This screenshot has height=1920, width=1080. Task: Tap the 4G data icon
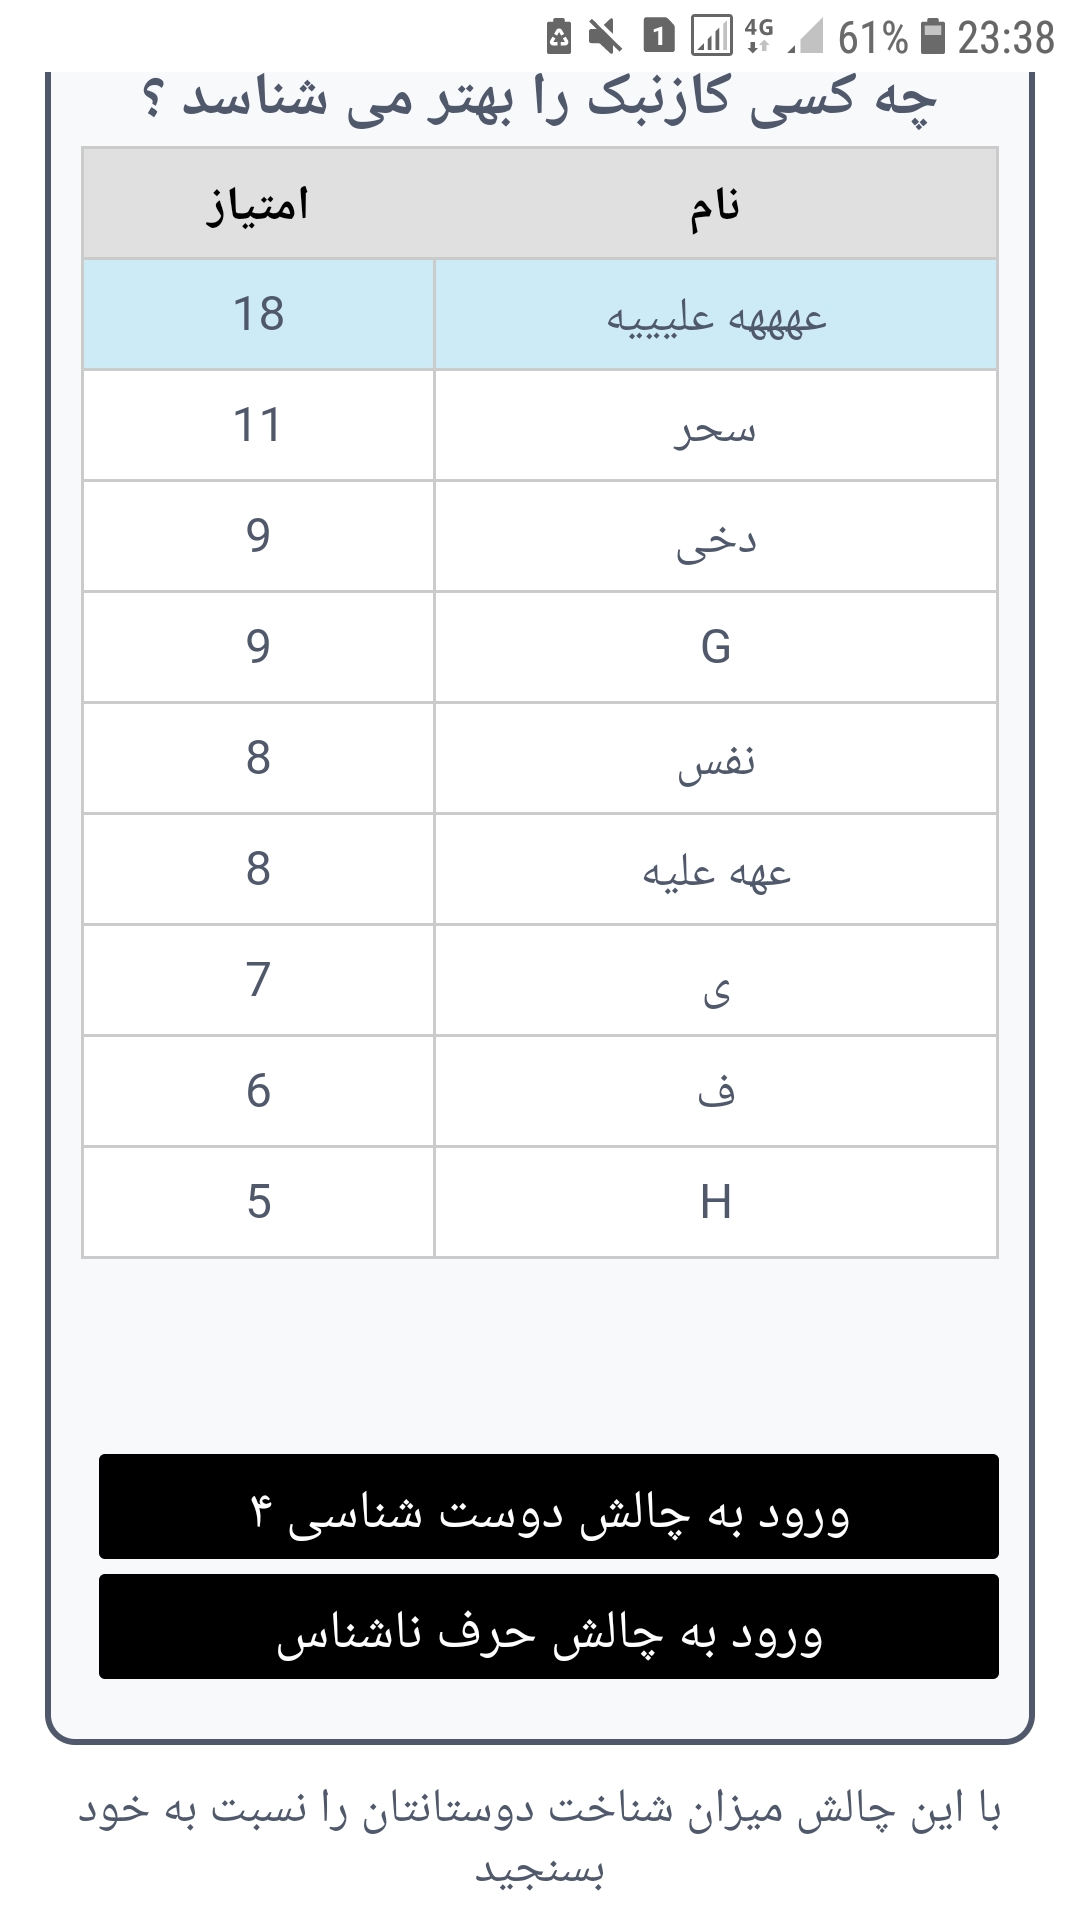pos(759,36)
